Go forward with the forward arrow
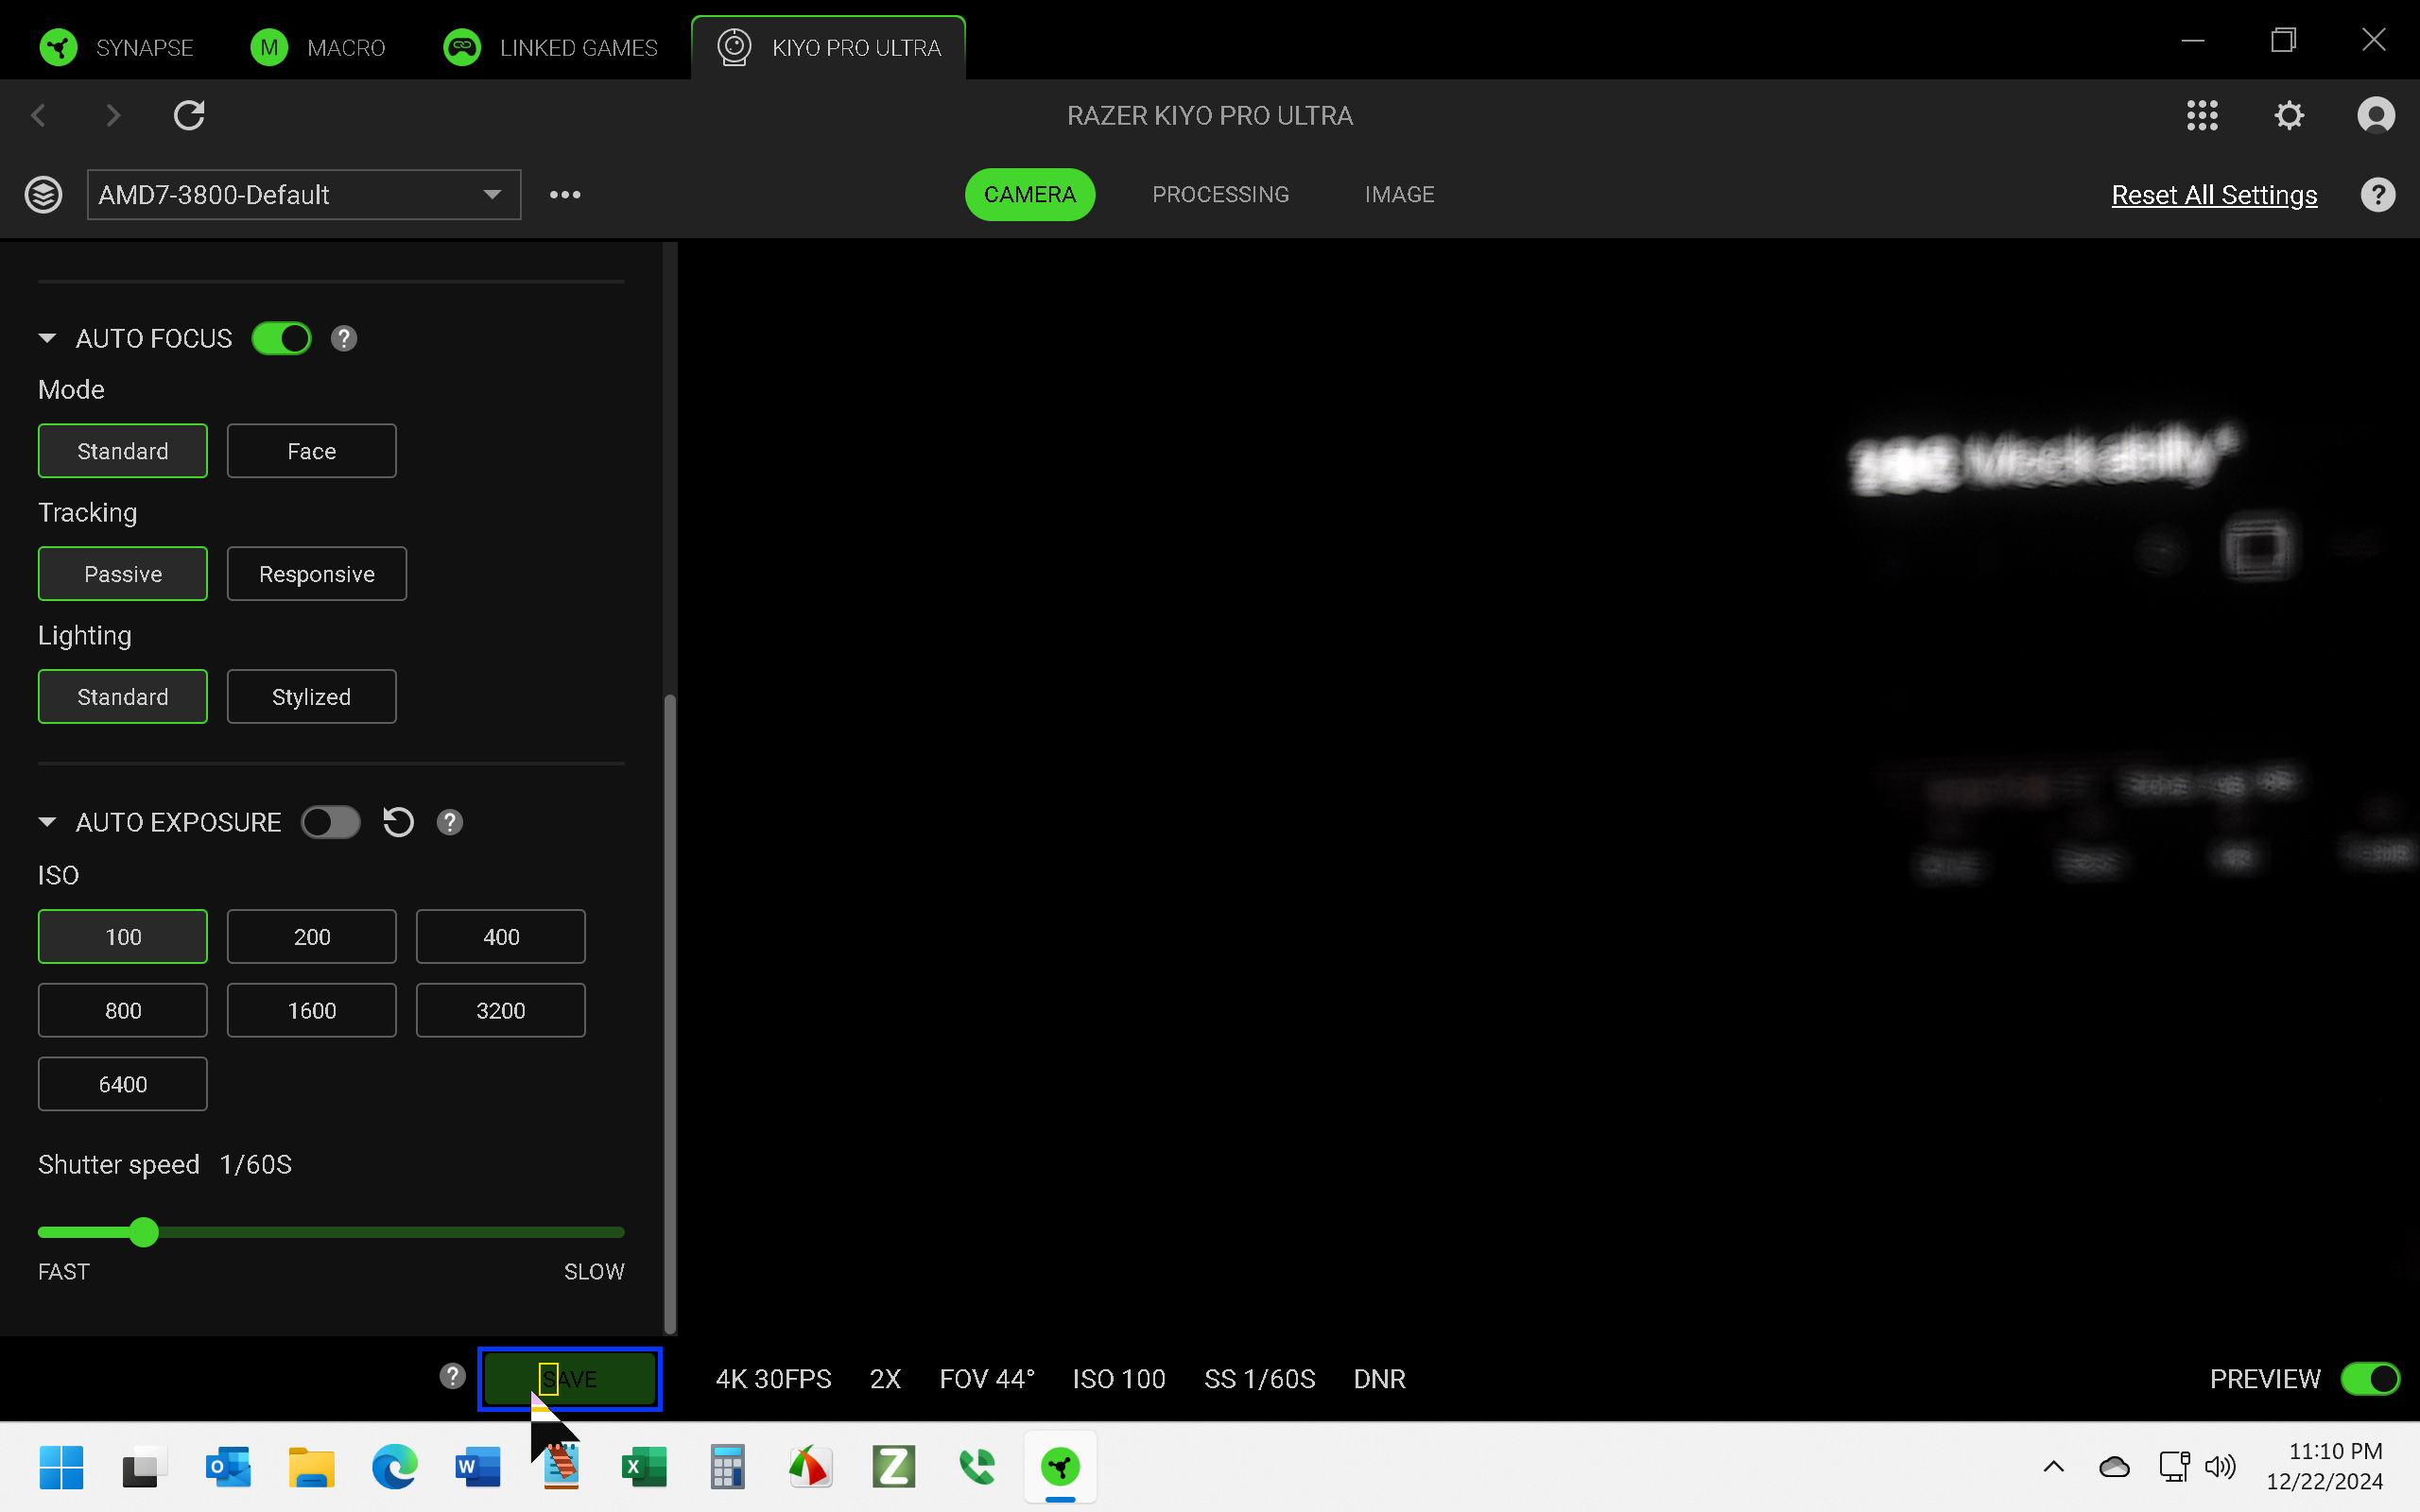Image resolution: width=2420 pixels, height=1512 pixels. click(x=113, y=116)
